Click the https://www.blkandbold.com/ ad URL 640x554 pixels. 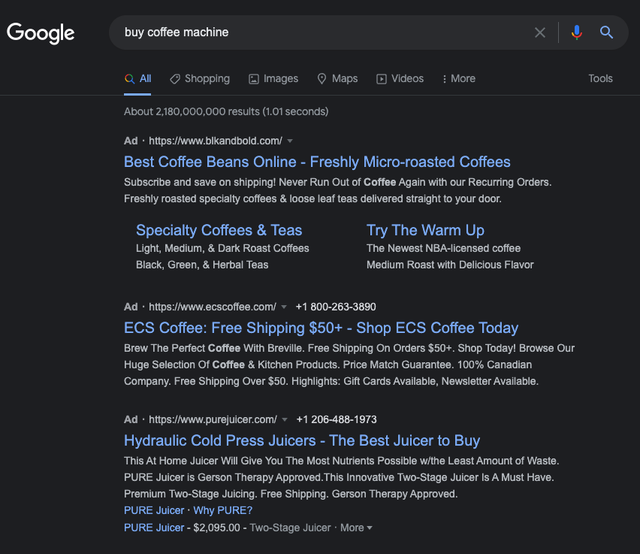[215, 141]
